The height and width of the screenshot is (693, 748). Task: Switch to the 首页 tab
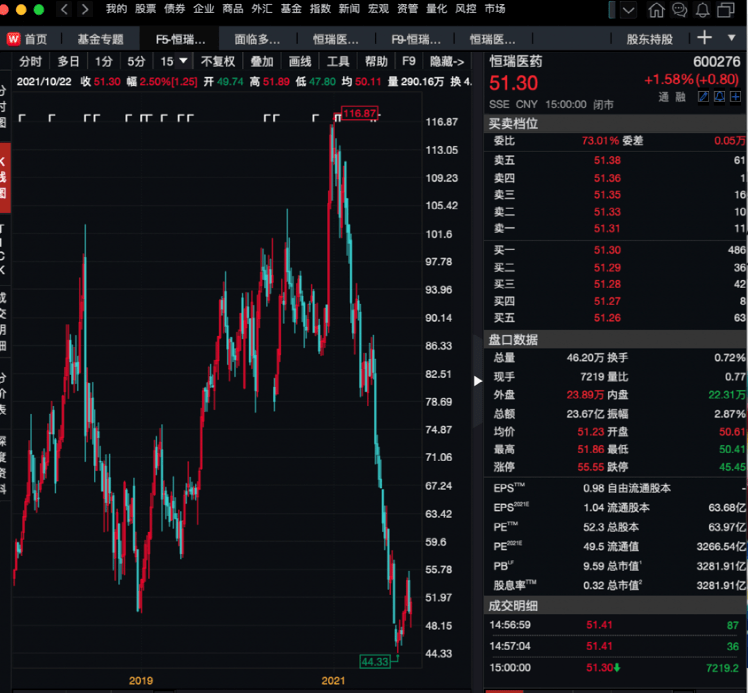tap(36, 39)
